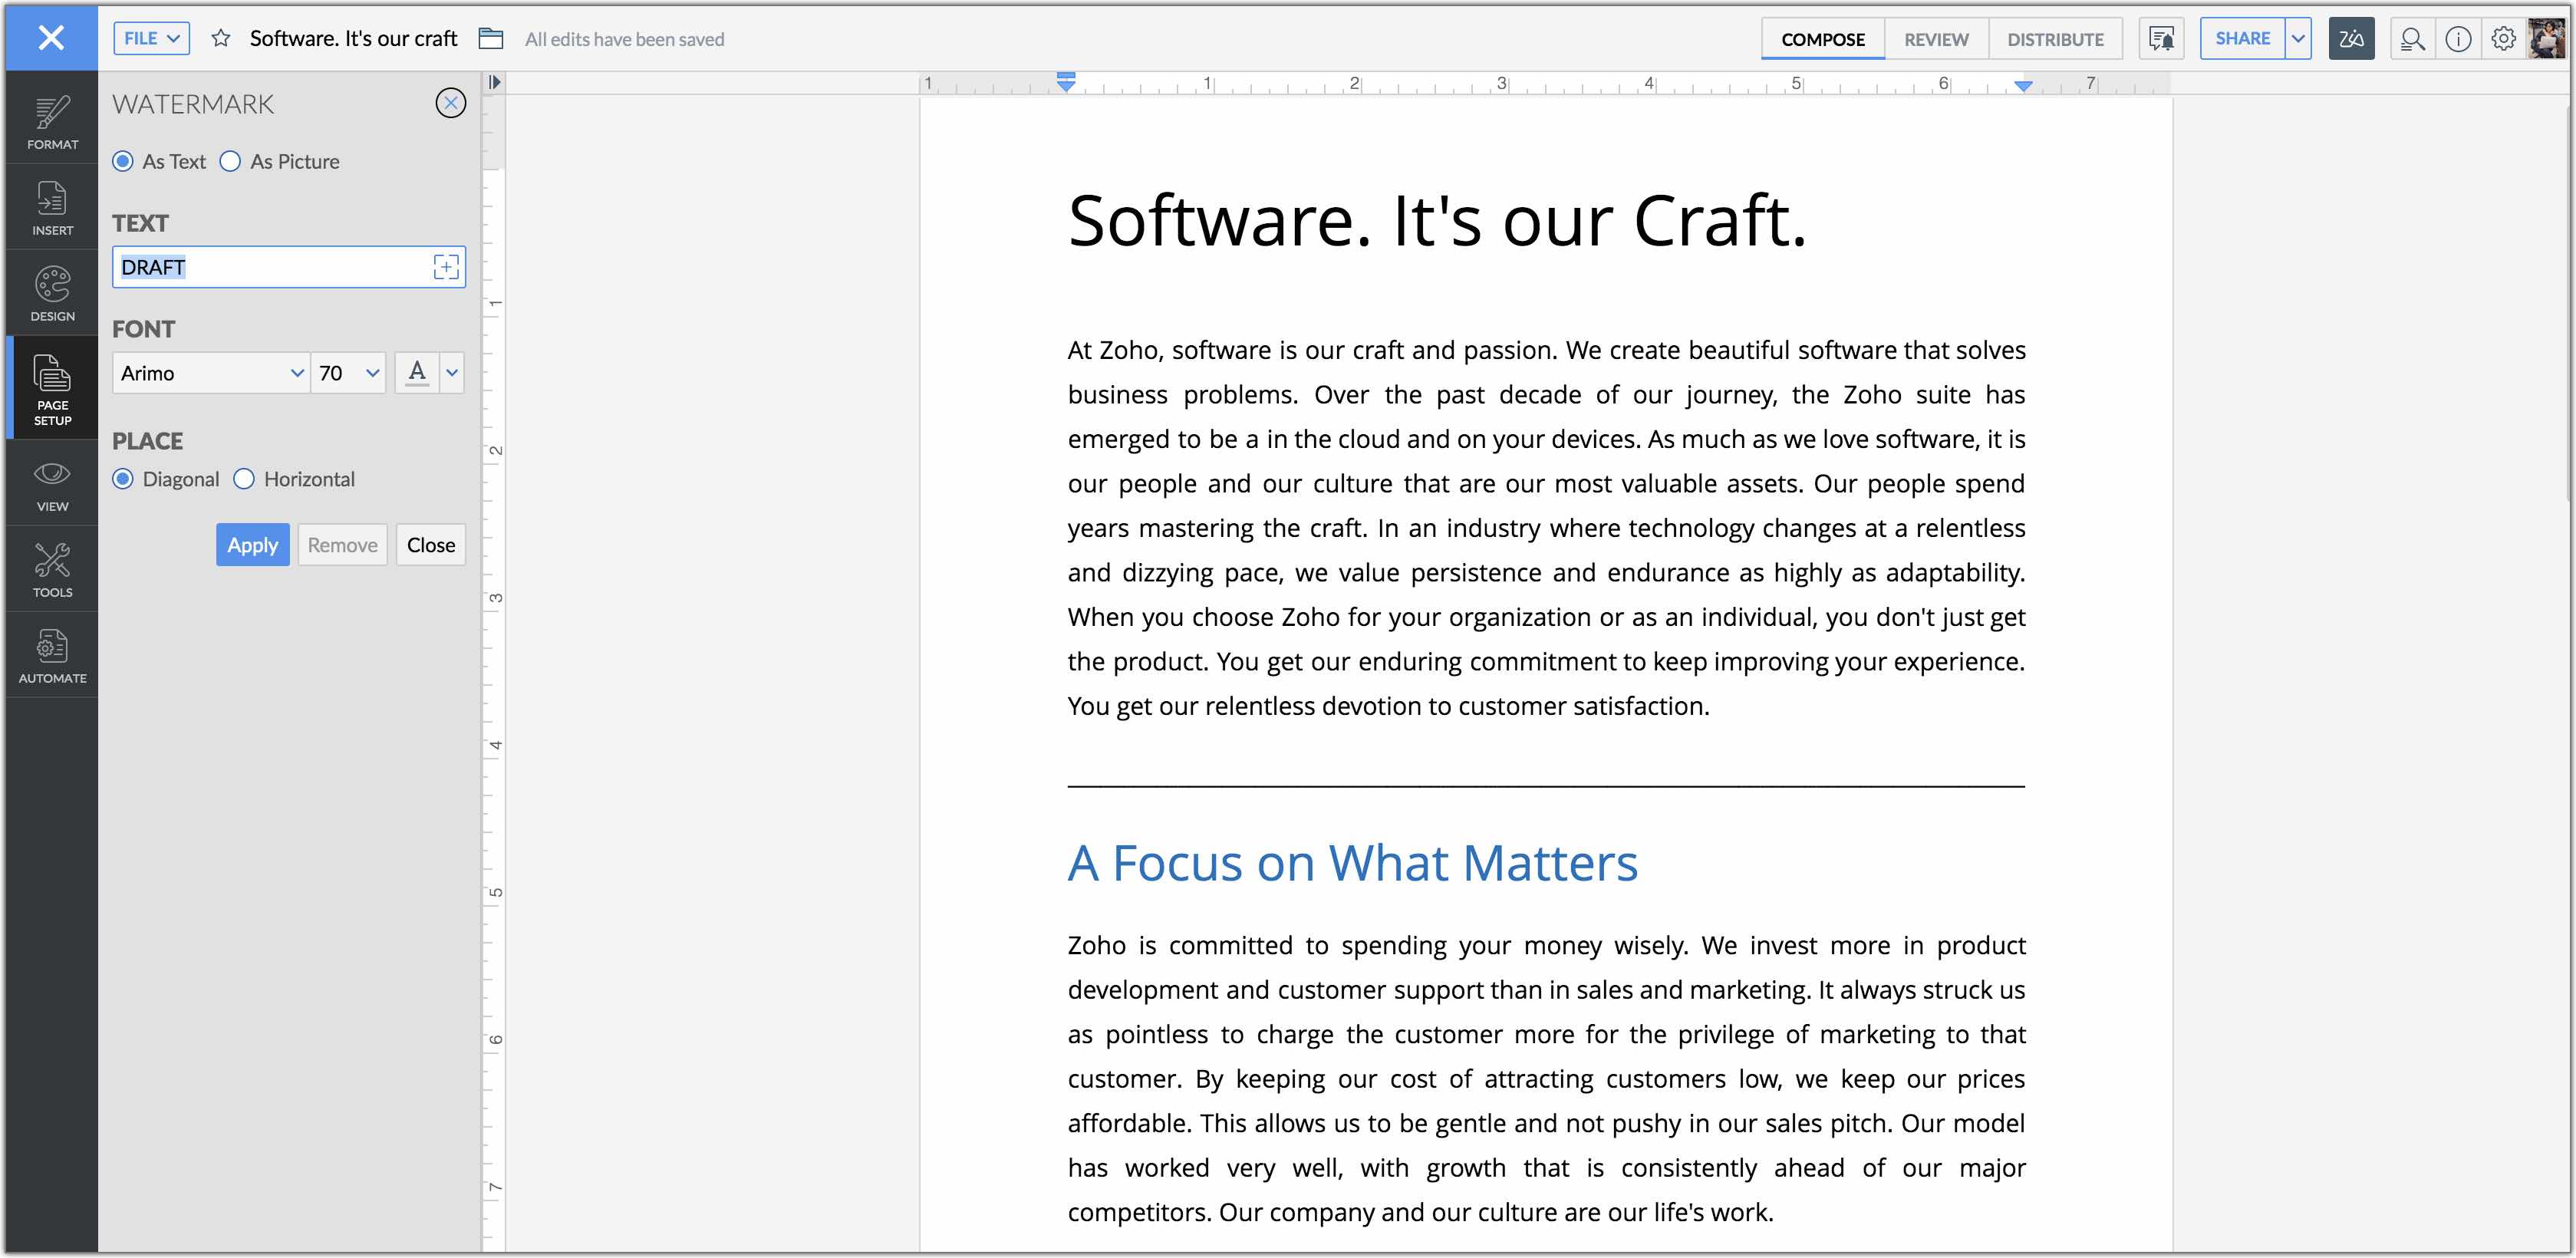2576x1258 pixels.
Task: Collapse side panel using ruler arrow
Action: point(494,82)
